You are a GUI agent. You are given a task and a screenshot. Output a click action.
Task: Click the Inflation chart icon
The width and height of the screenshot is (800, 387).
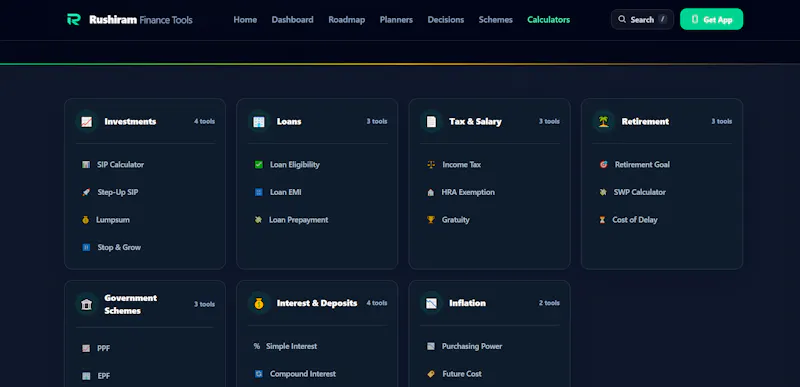pyautogui.click(x=432, y=303)
